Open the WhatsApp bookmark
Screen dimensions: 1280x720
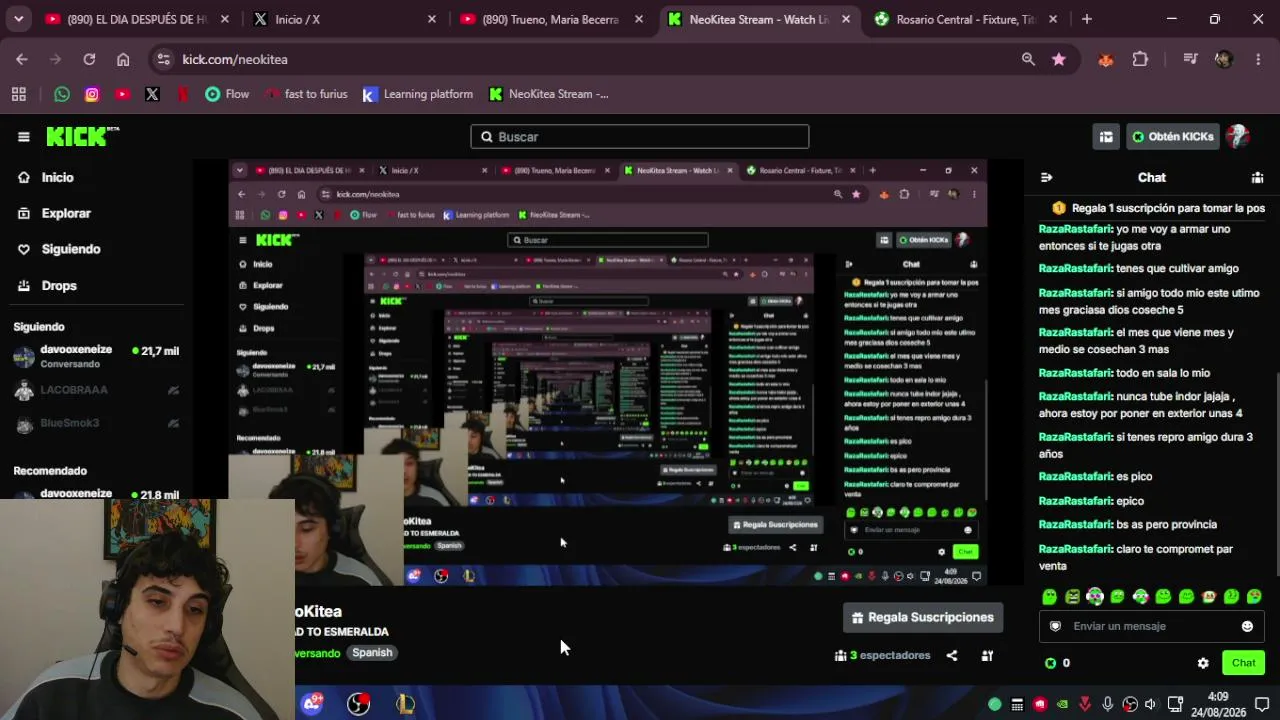tap(62, 94)
